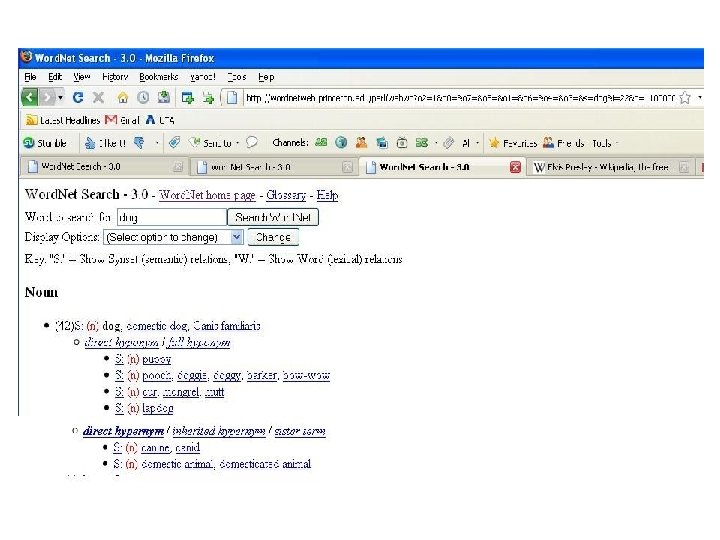Screen dimensions: 720x540
Task: Close the active WordNet Search tab
Action: (515, 167)
